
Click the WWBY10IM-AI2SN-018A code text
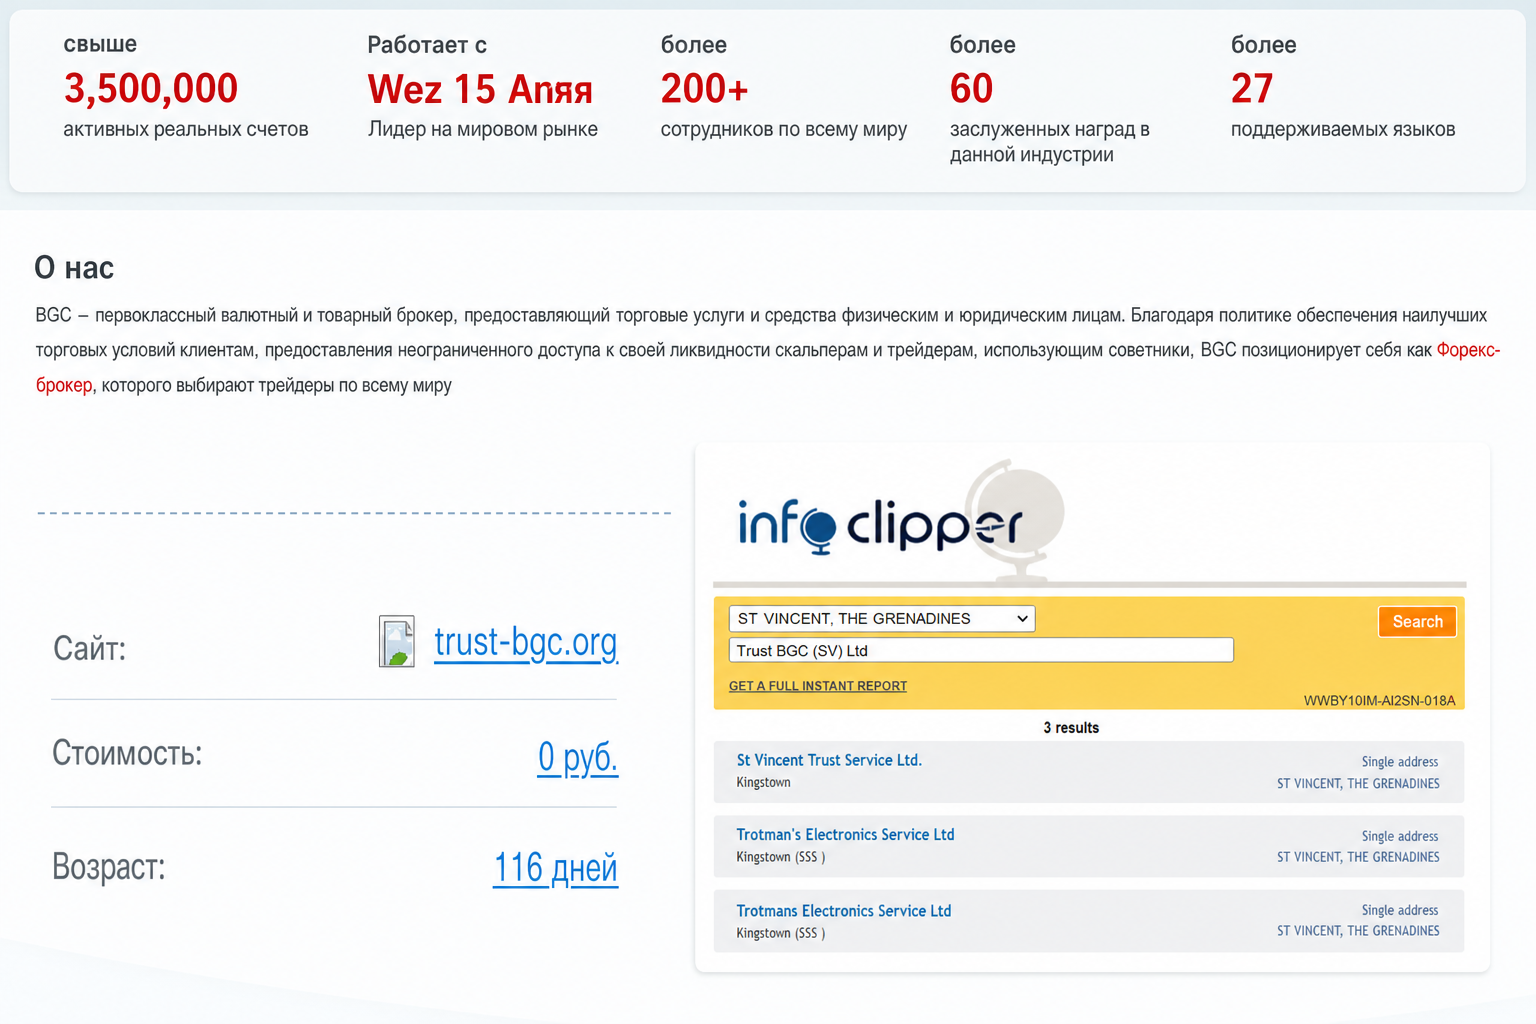[x=1379, y=700]
